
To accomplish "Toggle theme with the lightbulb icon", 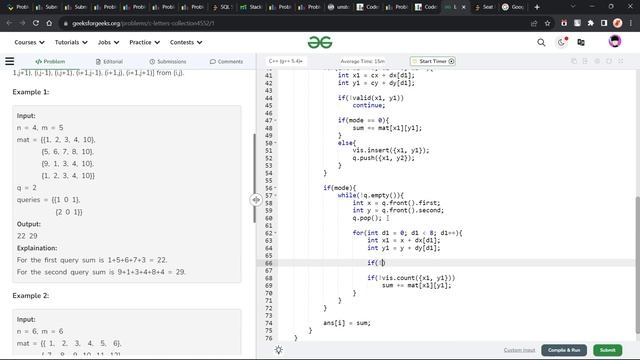I will point(279,350).
